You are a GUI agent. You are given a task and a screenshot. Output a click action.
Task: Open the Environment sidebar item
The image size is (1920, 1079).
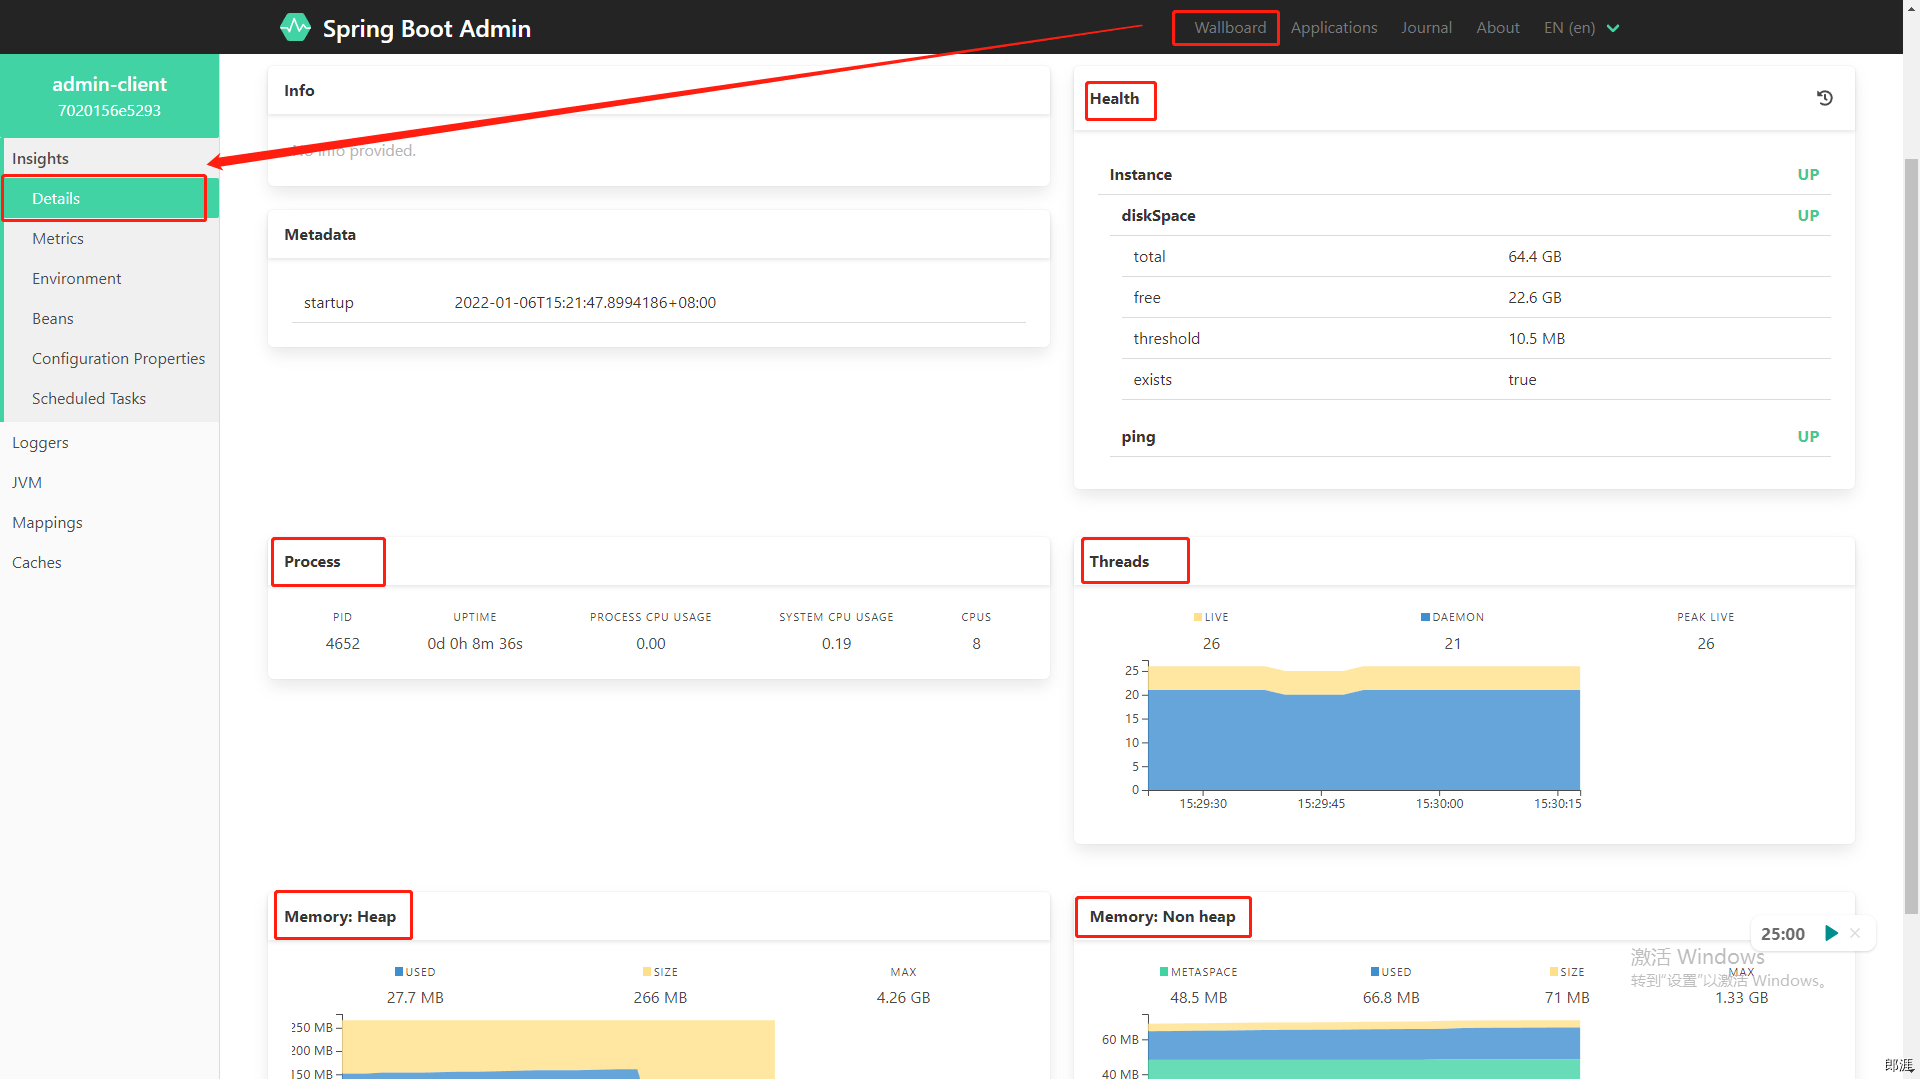click(x=110, y=278)
